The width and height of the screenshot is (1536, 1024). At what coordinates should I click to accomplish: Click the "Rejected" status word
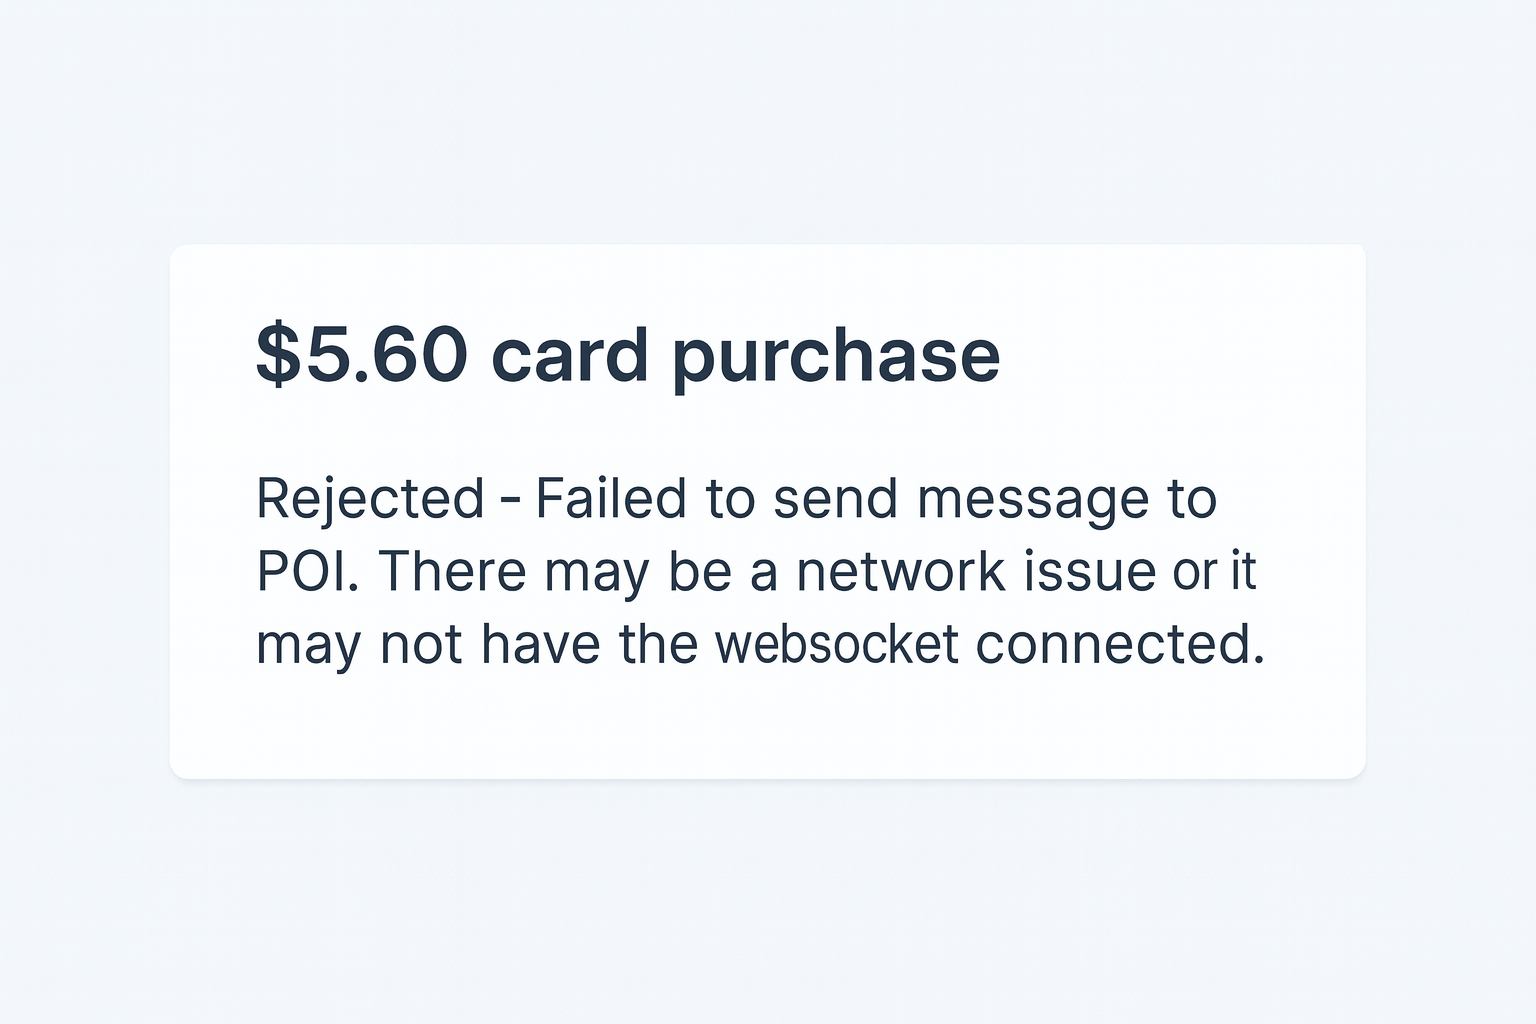pyautogui.click(x=370, y=499)
